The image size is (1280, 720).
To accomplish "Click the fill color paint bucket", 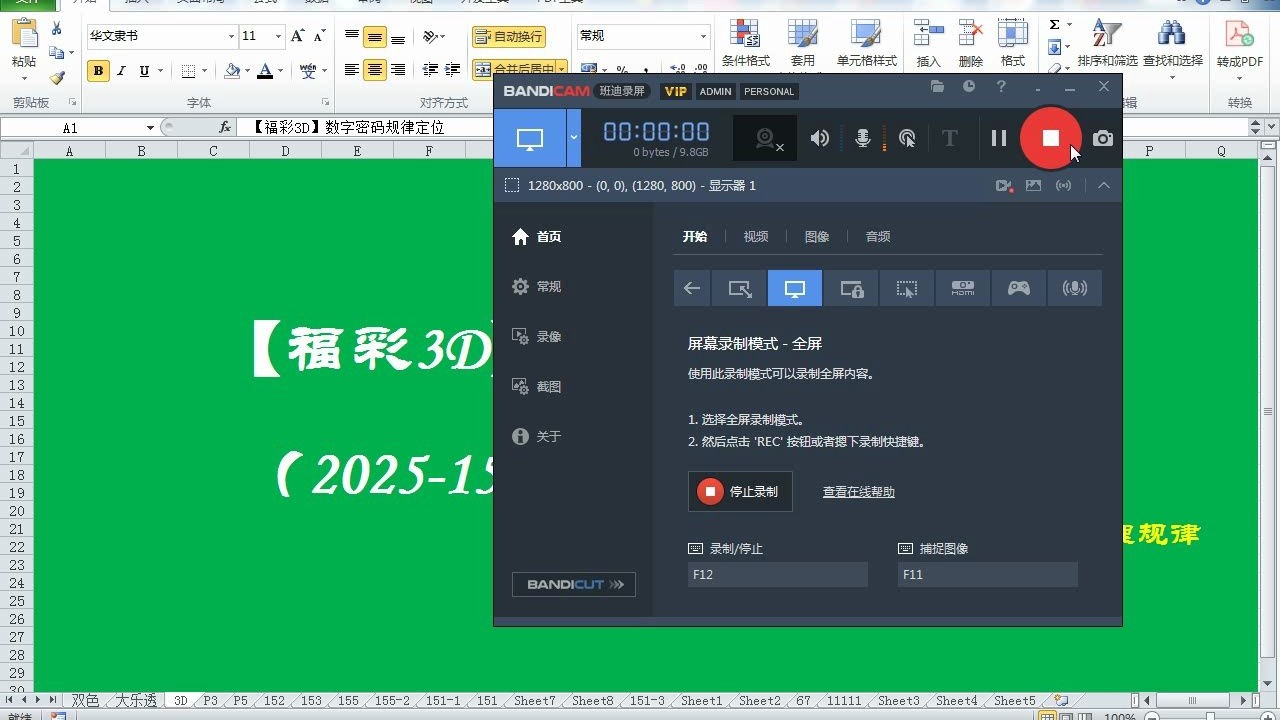I will 232,71.
